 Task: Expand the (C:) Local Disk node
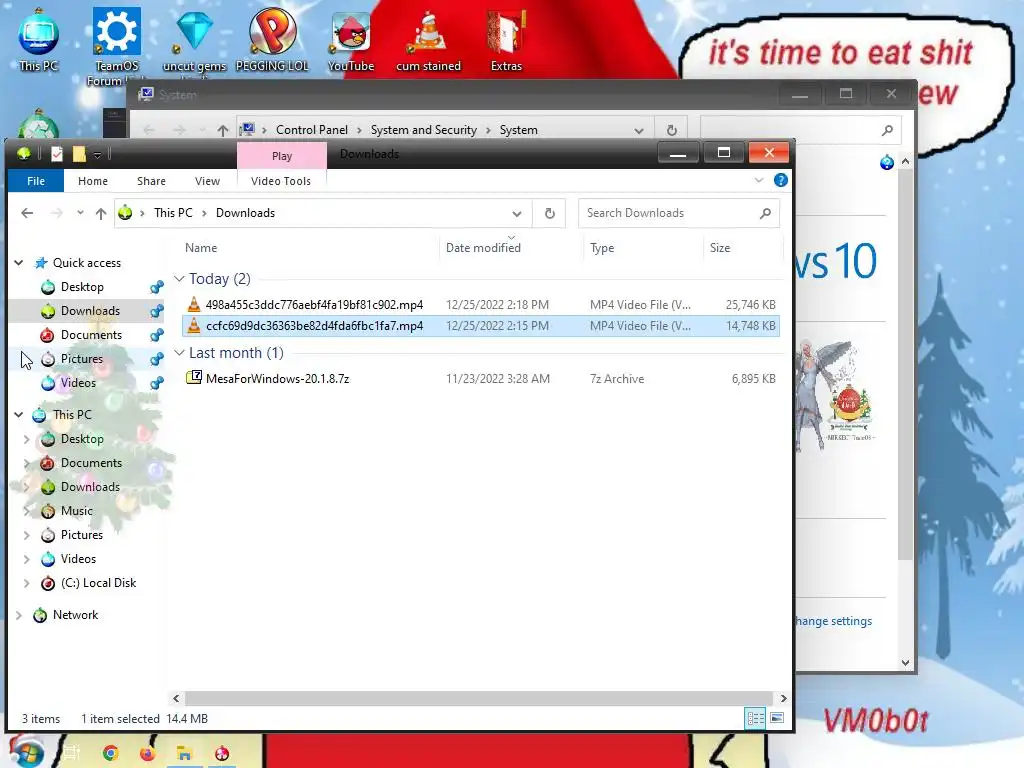27,583
